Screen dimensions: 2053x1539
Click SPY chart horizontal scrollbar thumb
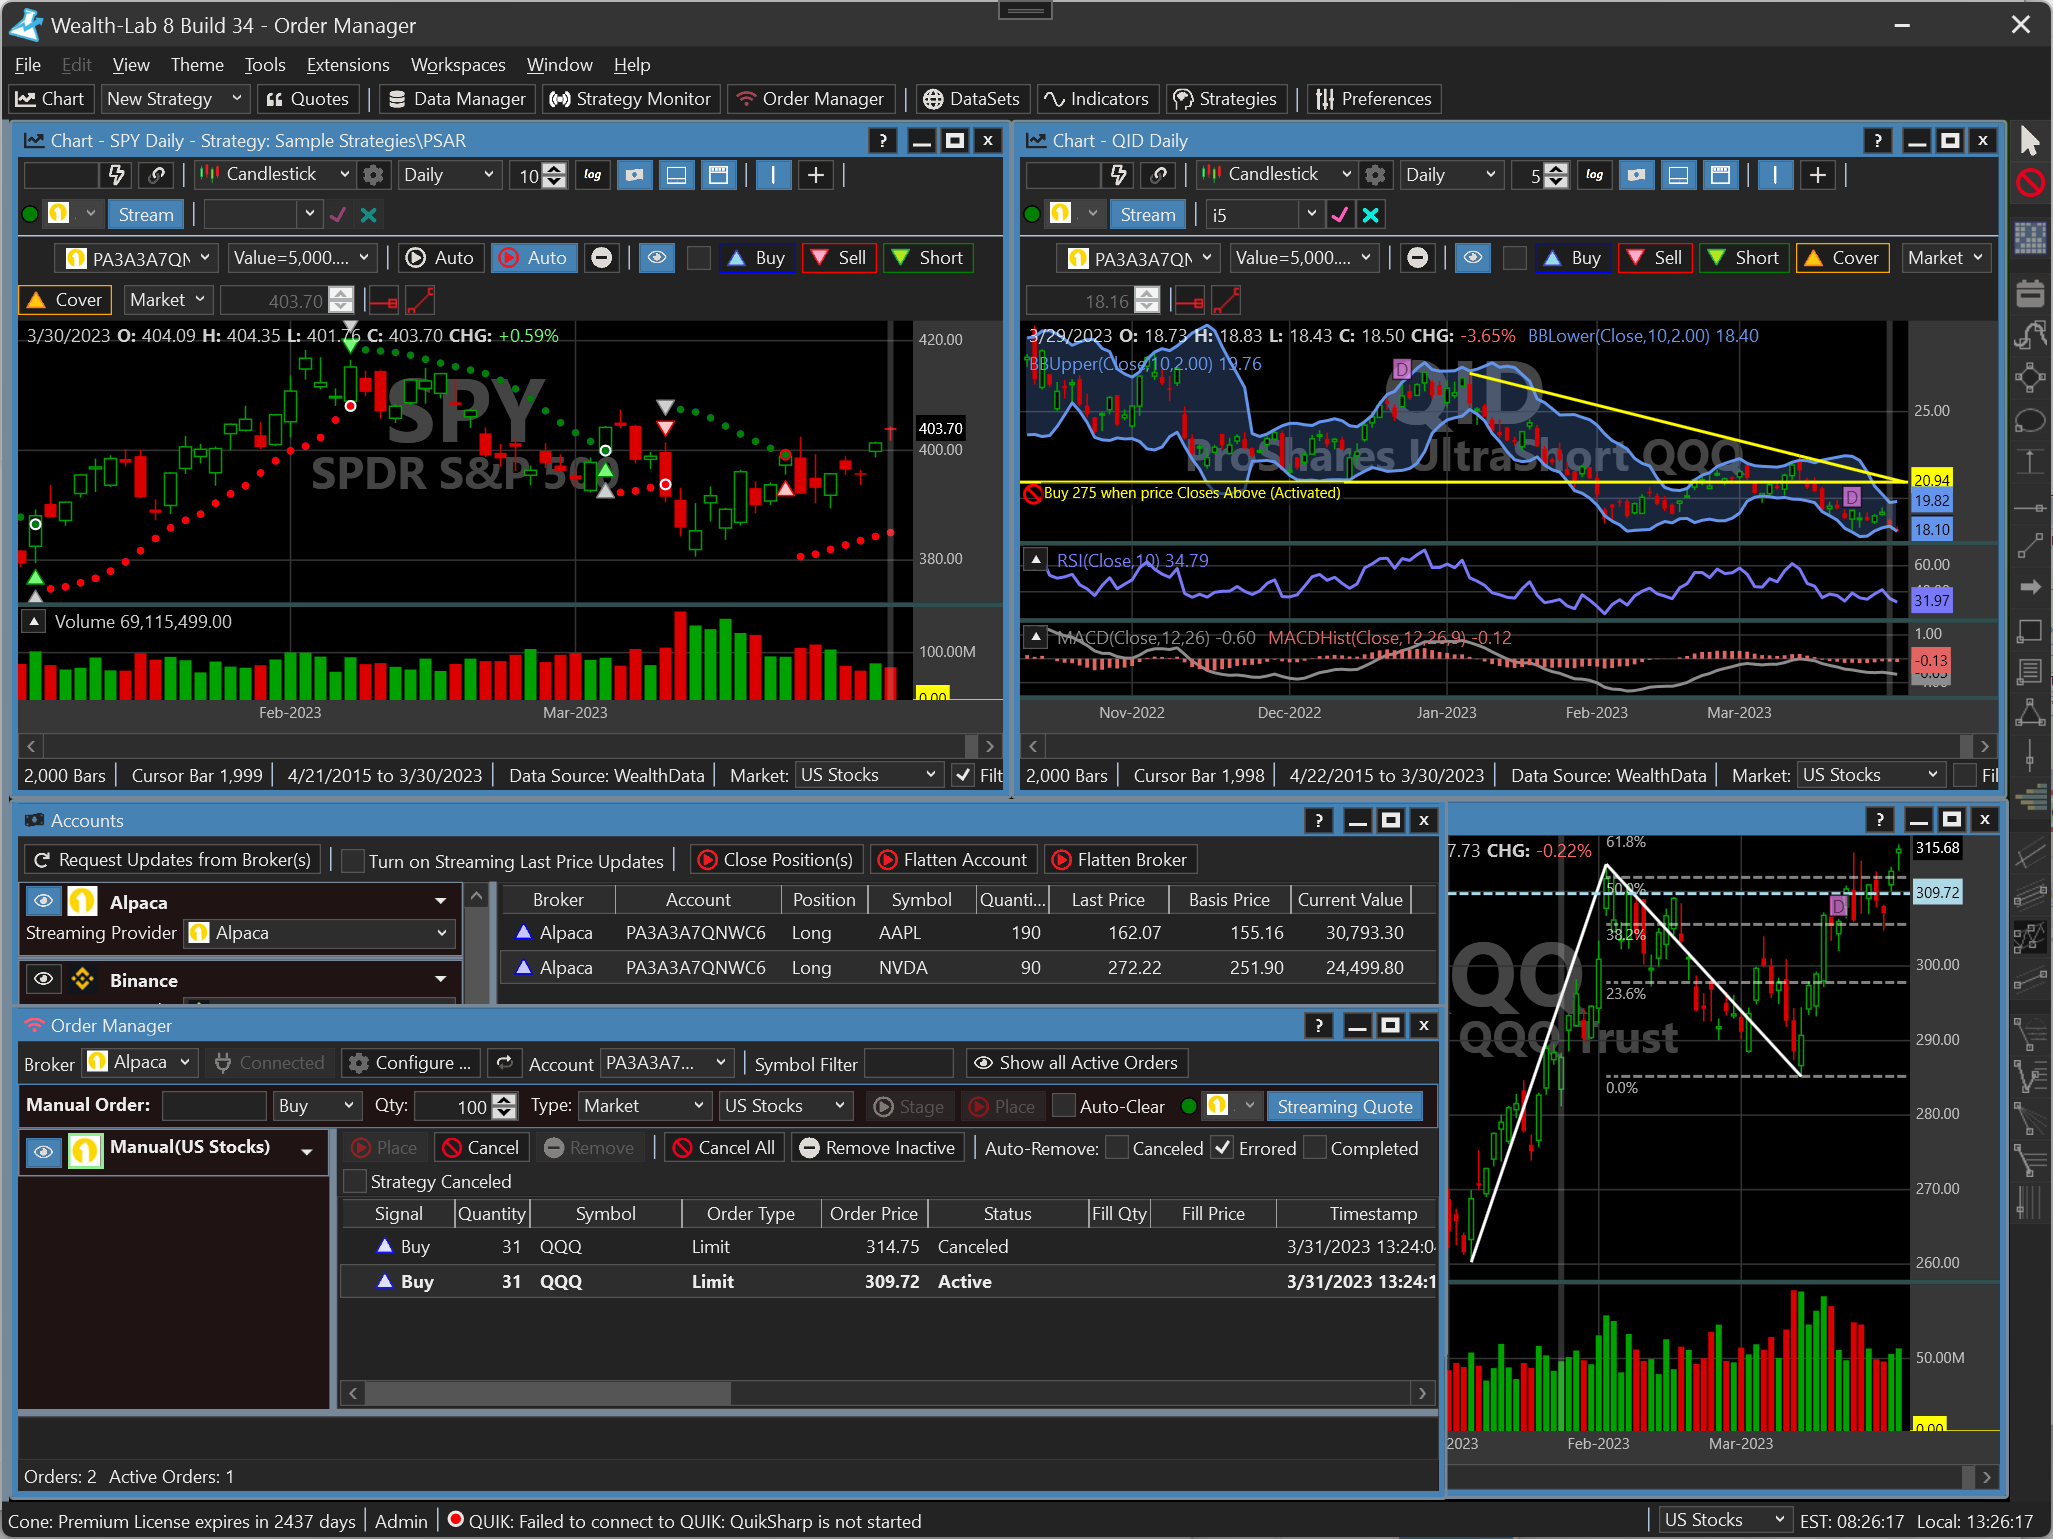[x=971, y=746]
